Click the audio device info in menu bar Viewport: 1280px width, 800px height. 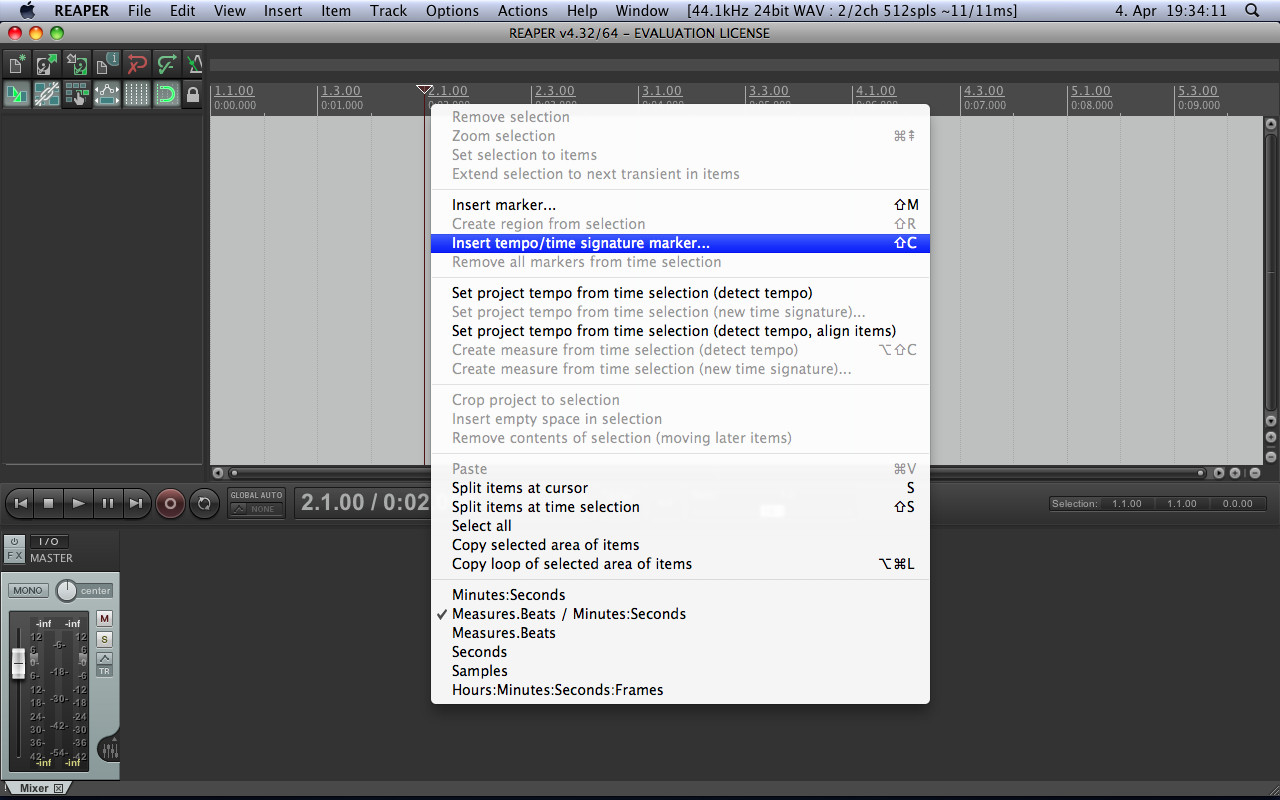tap(852, 11)
